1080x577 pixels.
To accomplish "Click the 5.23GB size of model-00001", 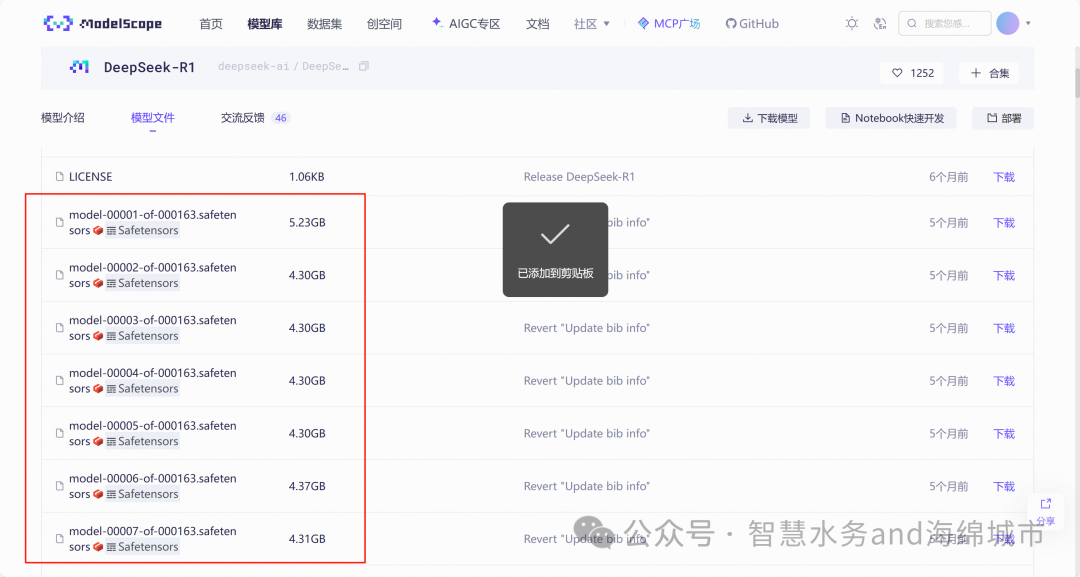I will pos(307,222).
